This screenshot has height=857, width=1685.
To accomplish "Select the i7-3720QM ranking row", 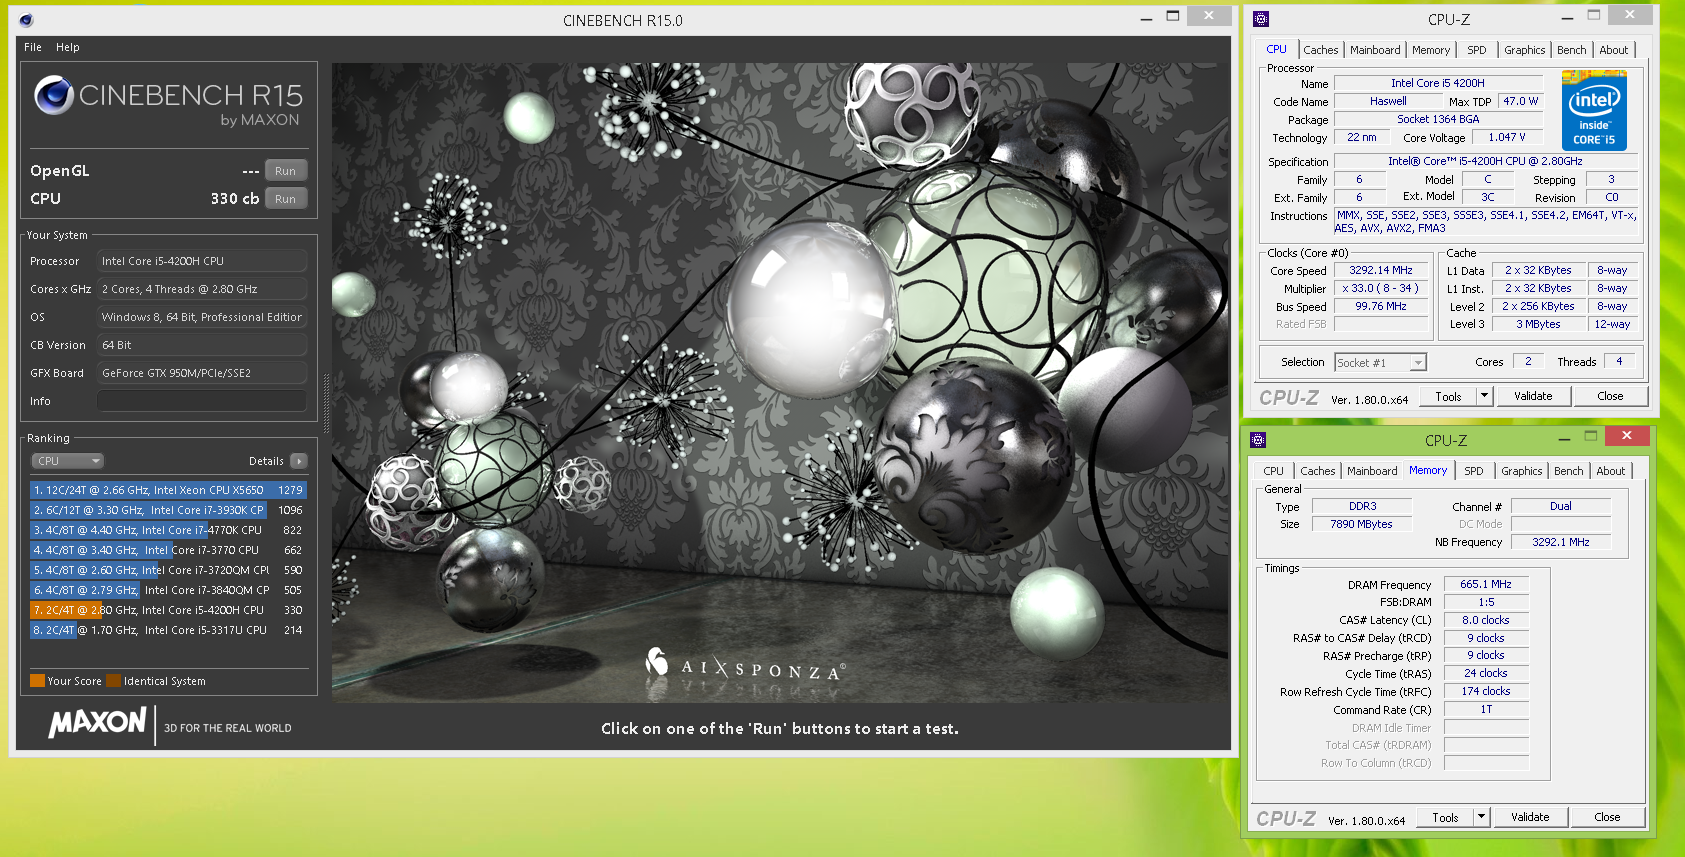I will pyautogui.click(x=168, y=570).
